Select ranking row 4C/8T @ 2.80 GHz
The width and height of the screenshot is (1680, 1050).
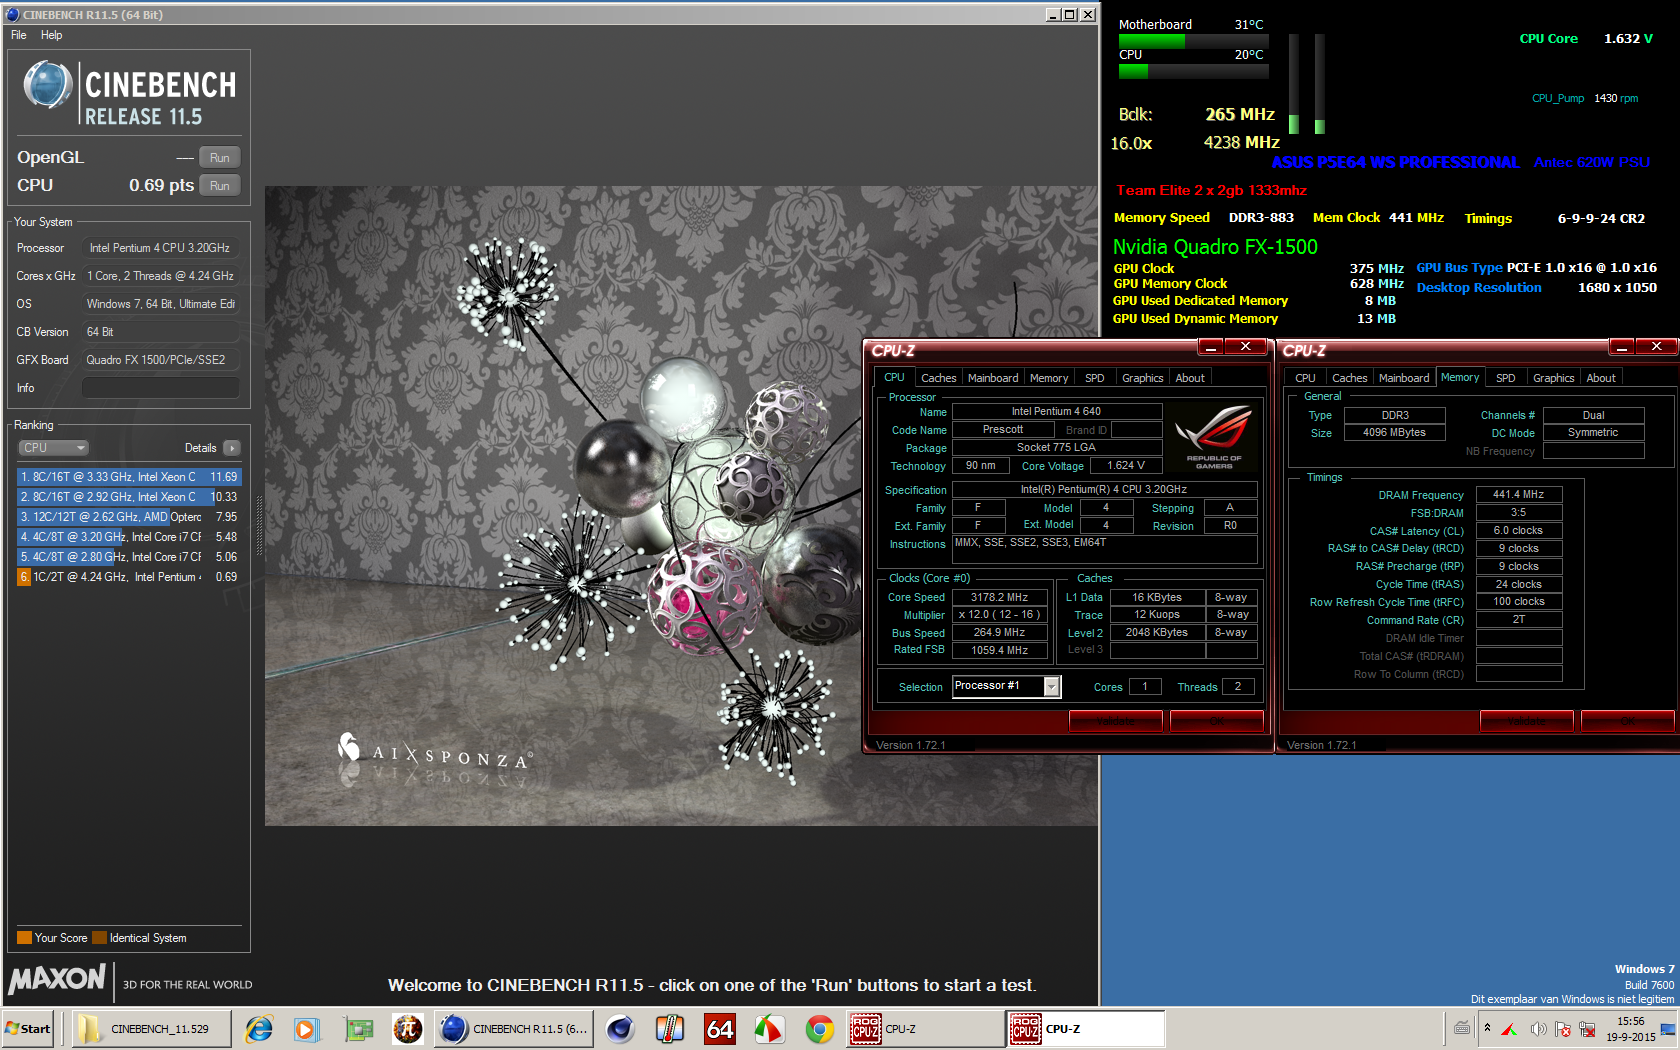(x=129, y=557)
